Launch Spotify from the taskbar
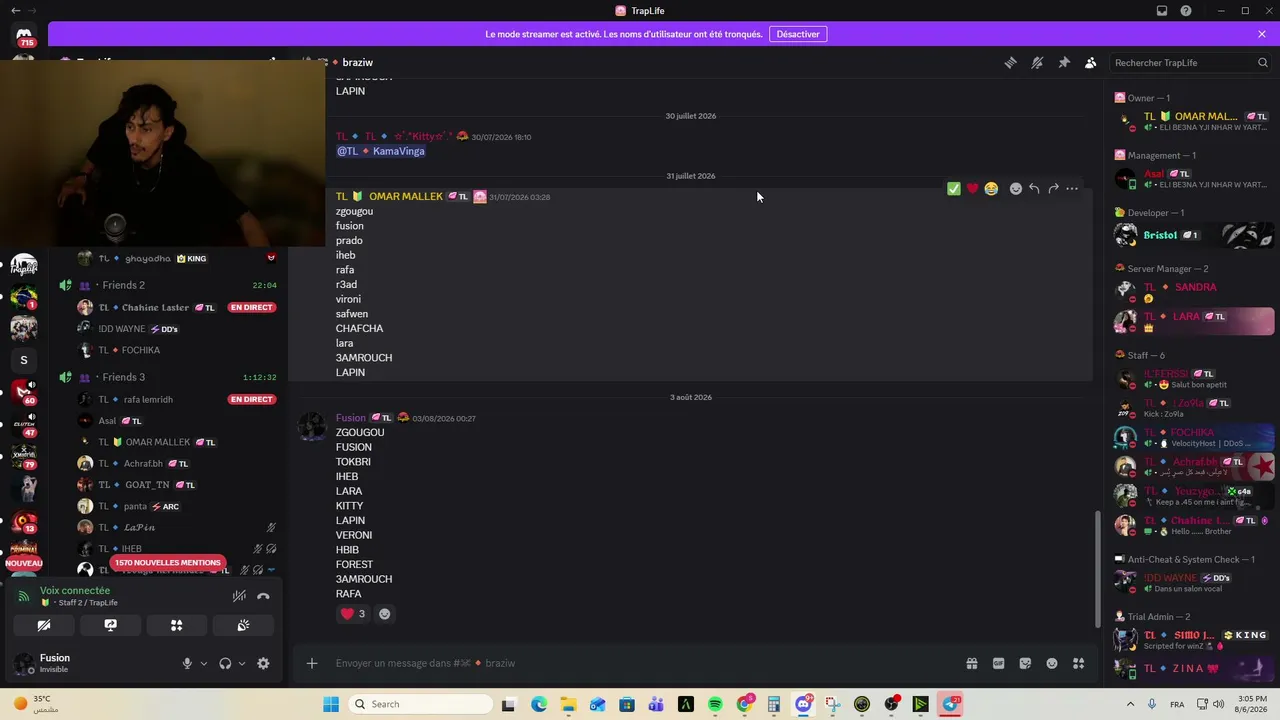Image resolution: width=1280 pixels, height=720 pixels. [715, 704]
